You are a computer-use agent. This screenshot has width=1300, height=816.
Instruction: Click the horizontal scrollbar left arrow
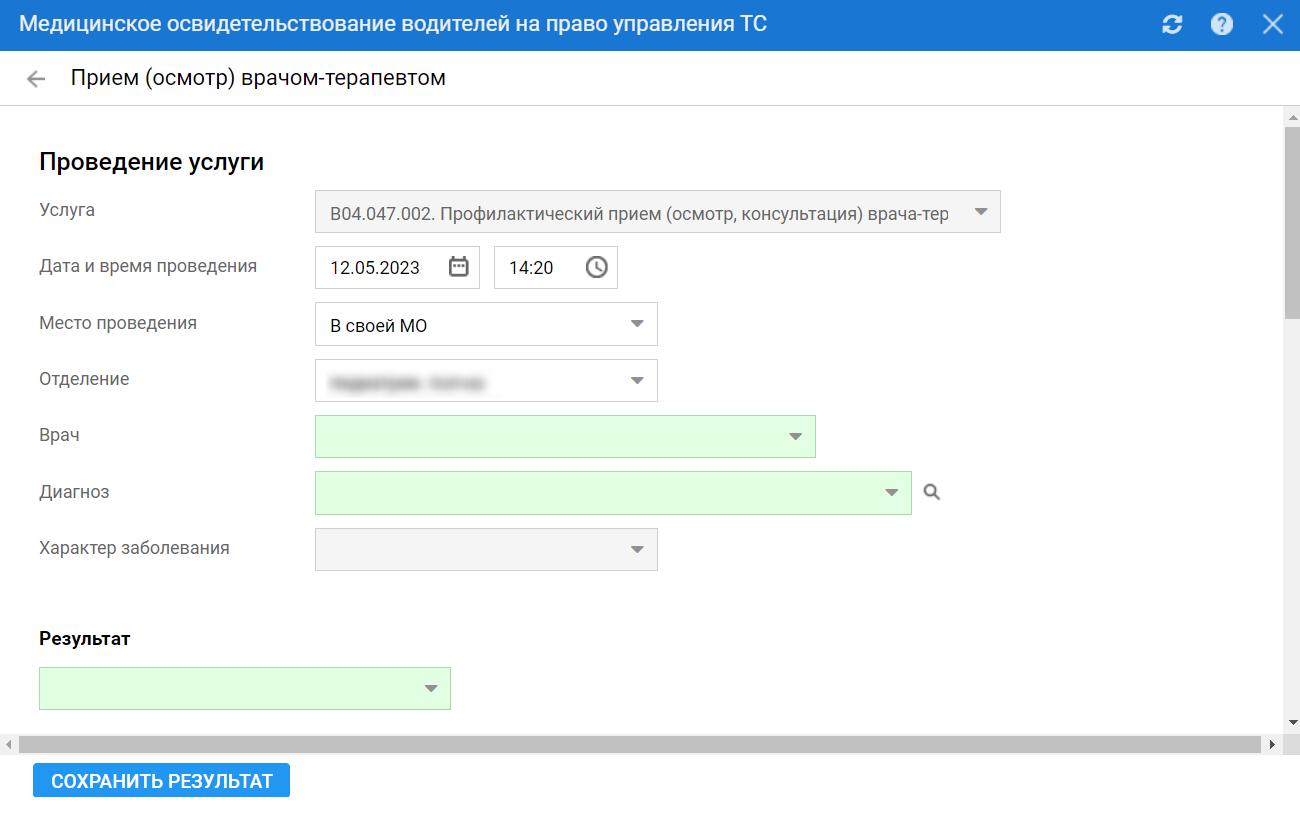tap(9, 745)
